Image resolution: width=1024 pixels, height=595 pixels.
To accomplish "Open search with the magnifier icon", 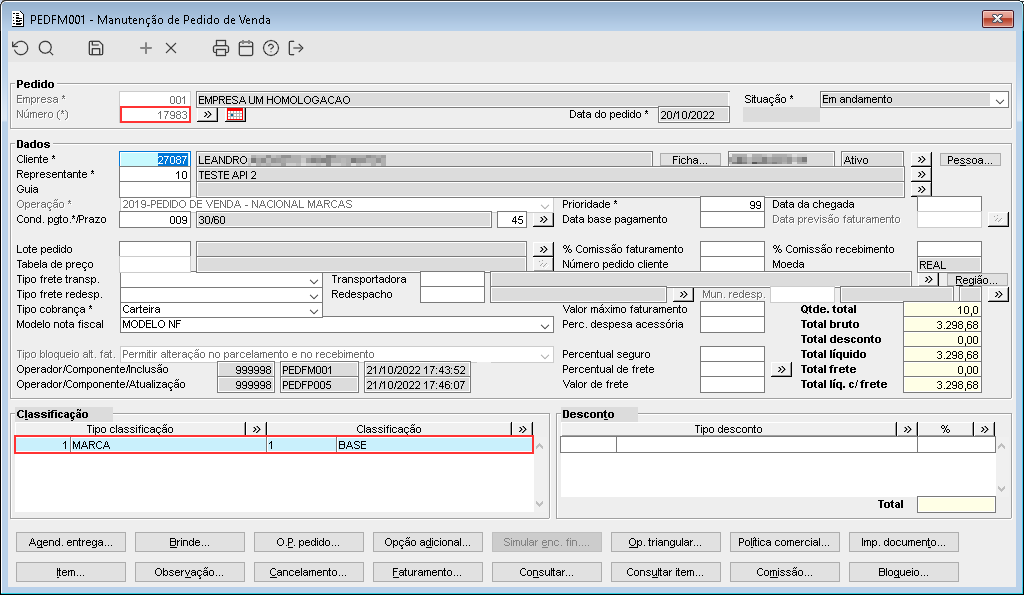I will (46, 48).
